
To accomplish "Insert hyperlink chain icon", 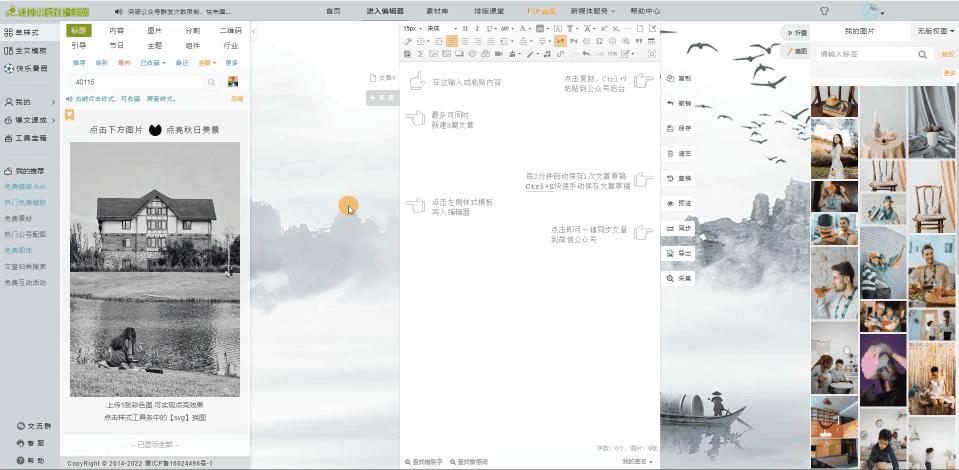I will [x=560, y=54].
